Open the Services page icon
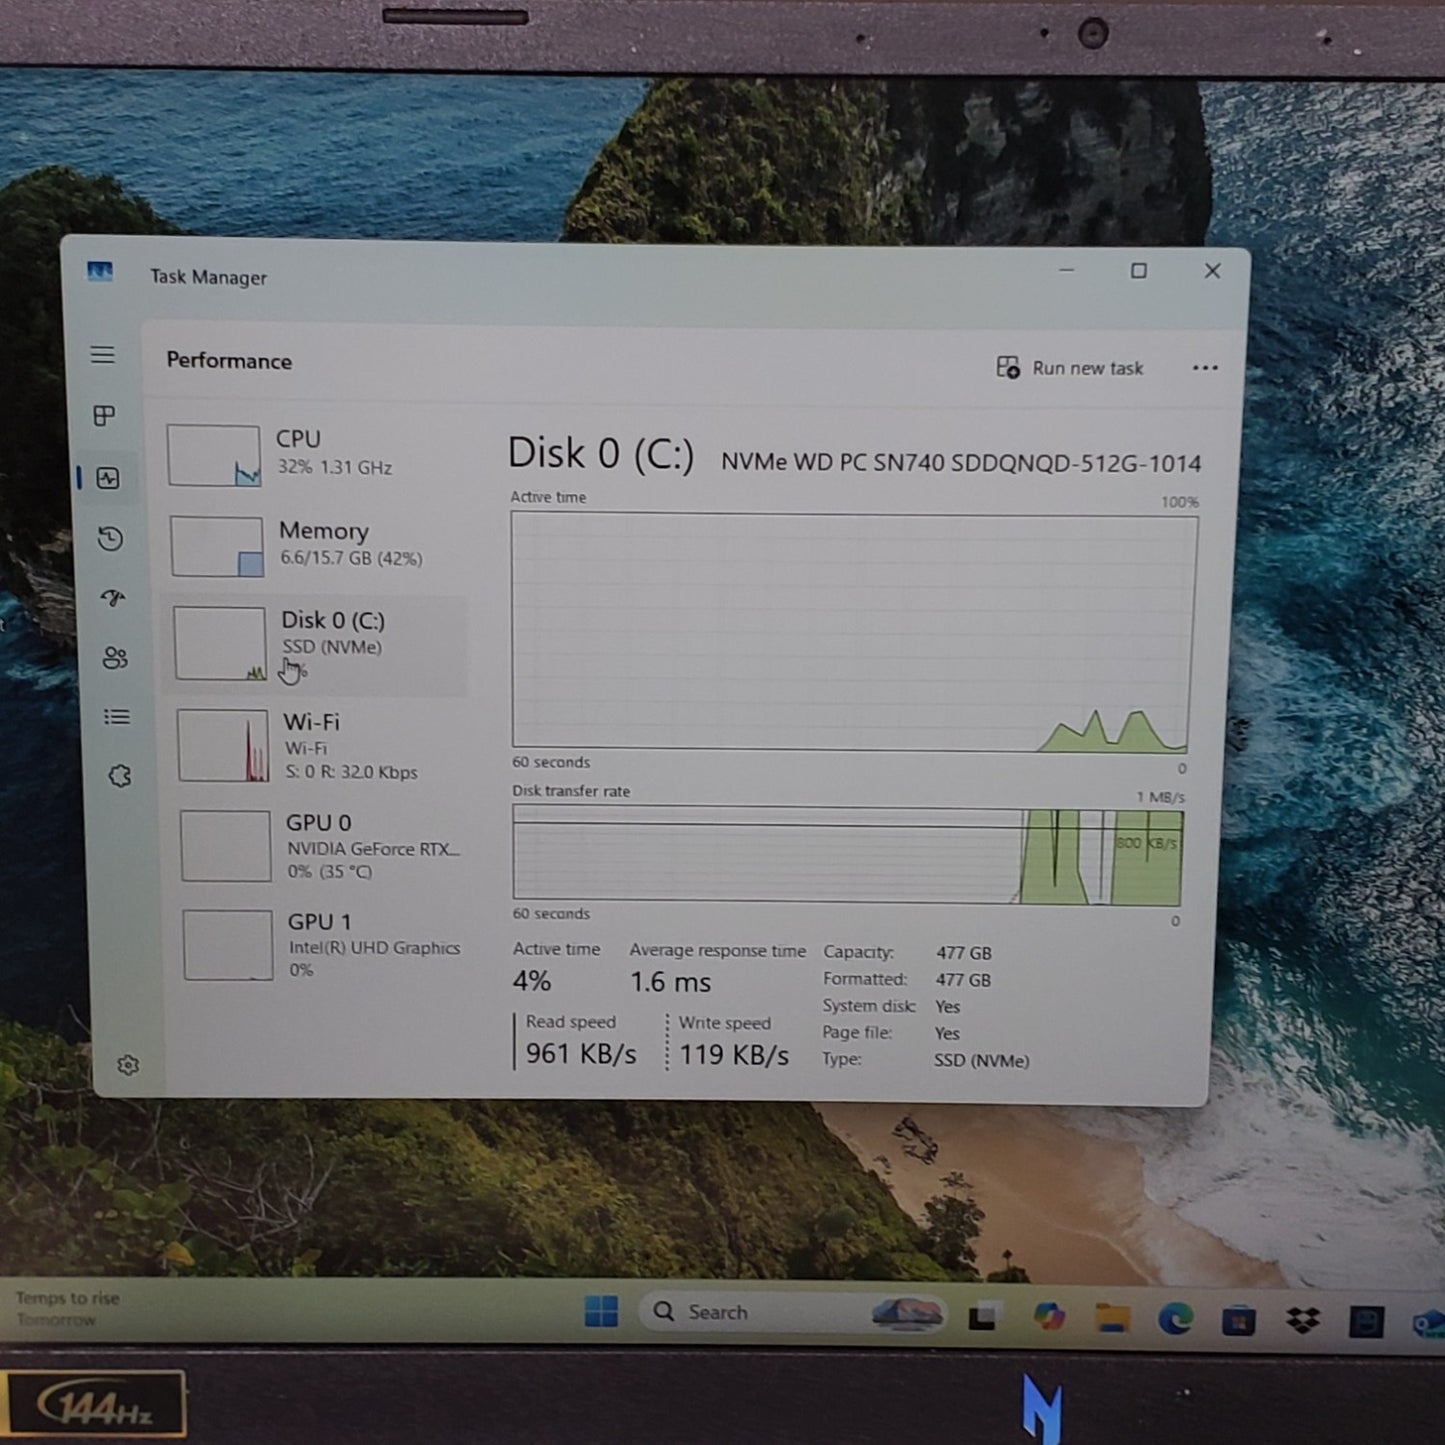The height and width of the screenshot is (1445, 1445). (120, 776)
